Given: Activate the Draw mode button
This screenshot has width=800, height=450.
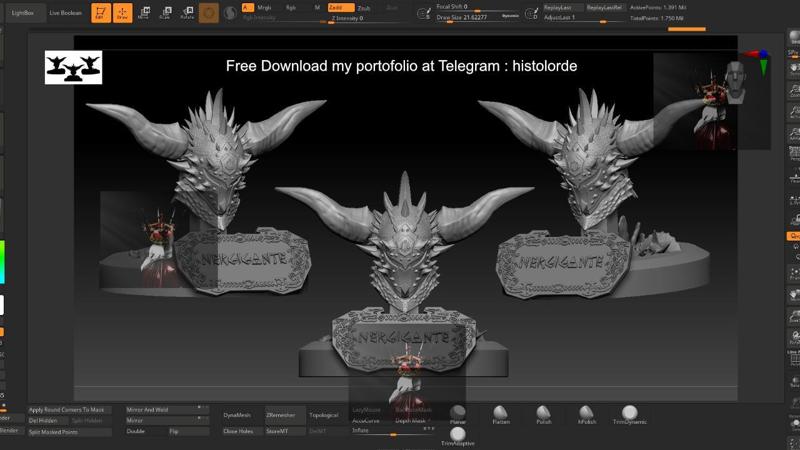Looking at the screenshot, I should (x=122, y=13).
